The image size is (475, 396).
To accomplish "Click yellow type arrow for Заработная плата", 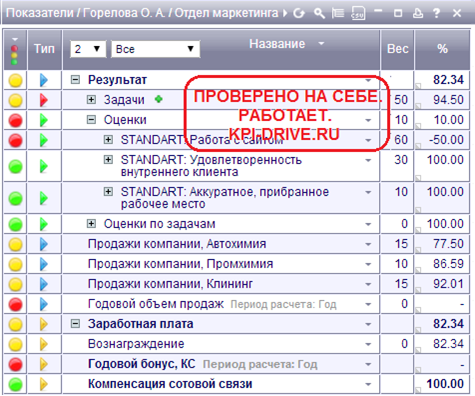I will [43, 324].
